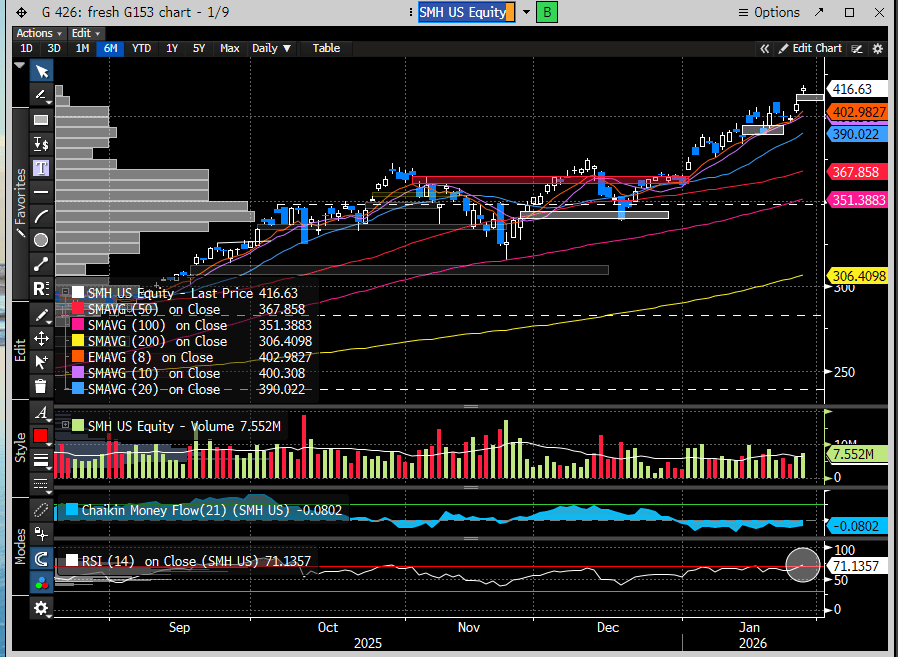Click the green B button
The width and height of the screenshot is (898, 657).
tap(547, 13)
